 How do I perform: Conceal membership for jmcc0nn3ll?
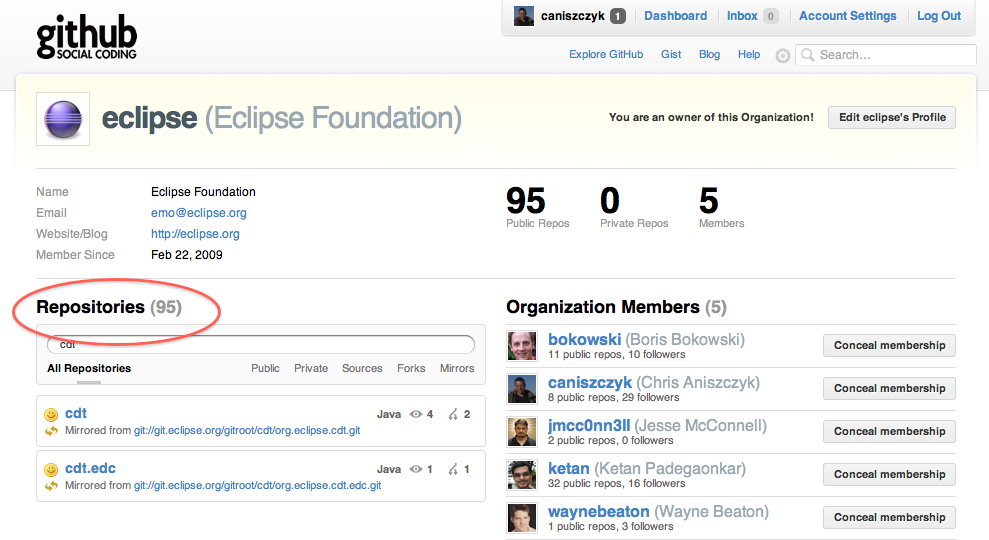(x=889, y=431)
